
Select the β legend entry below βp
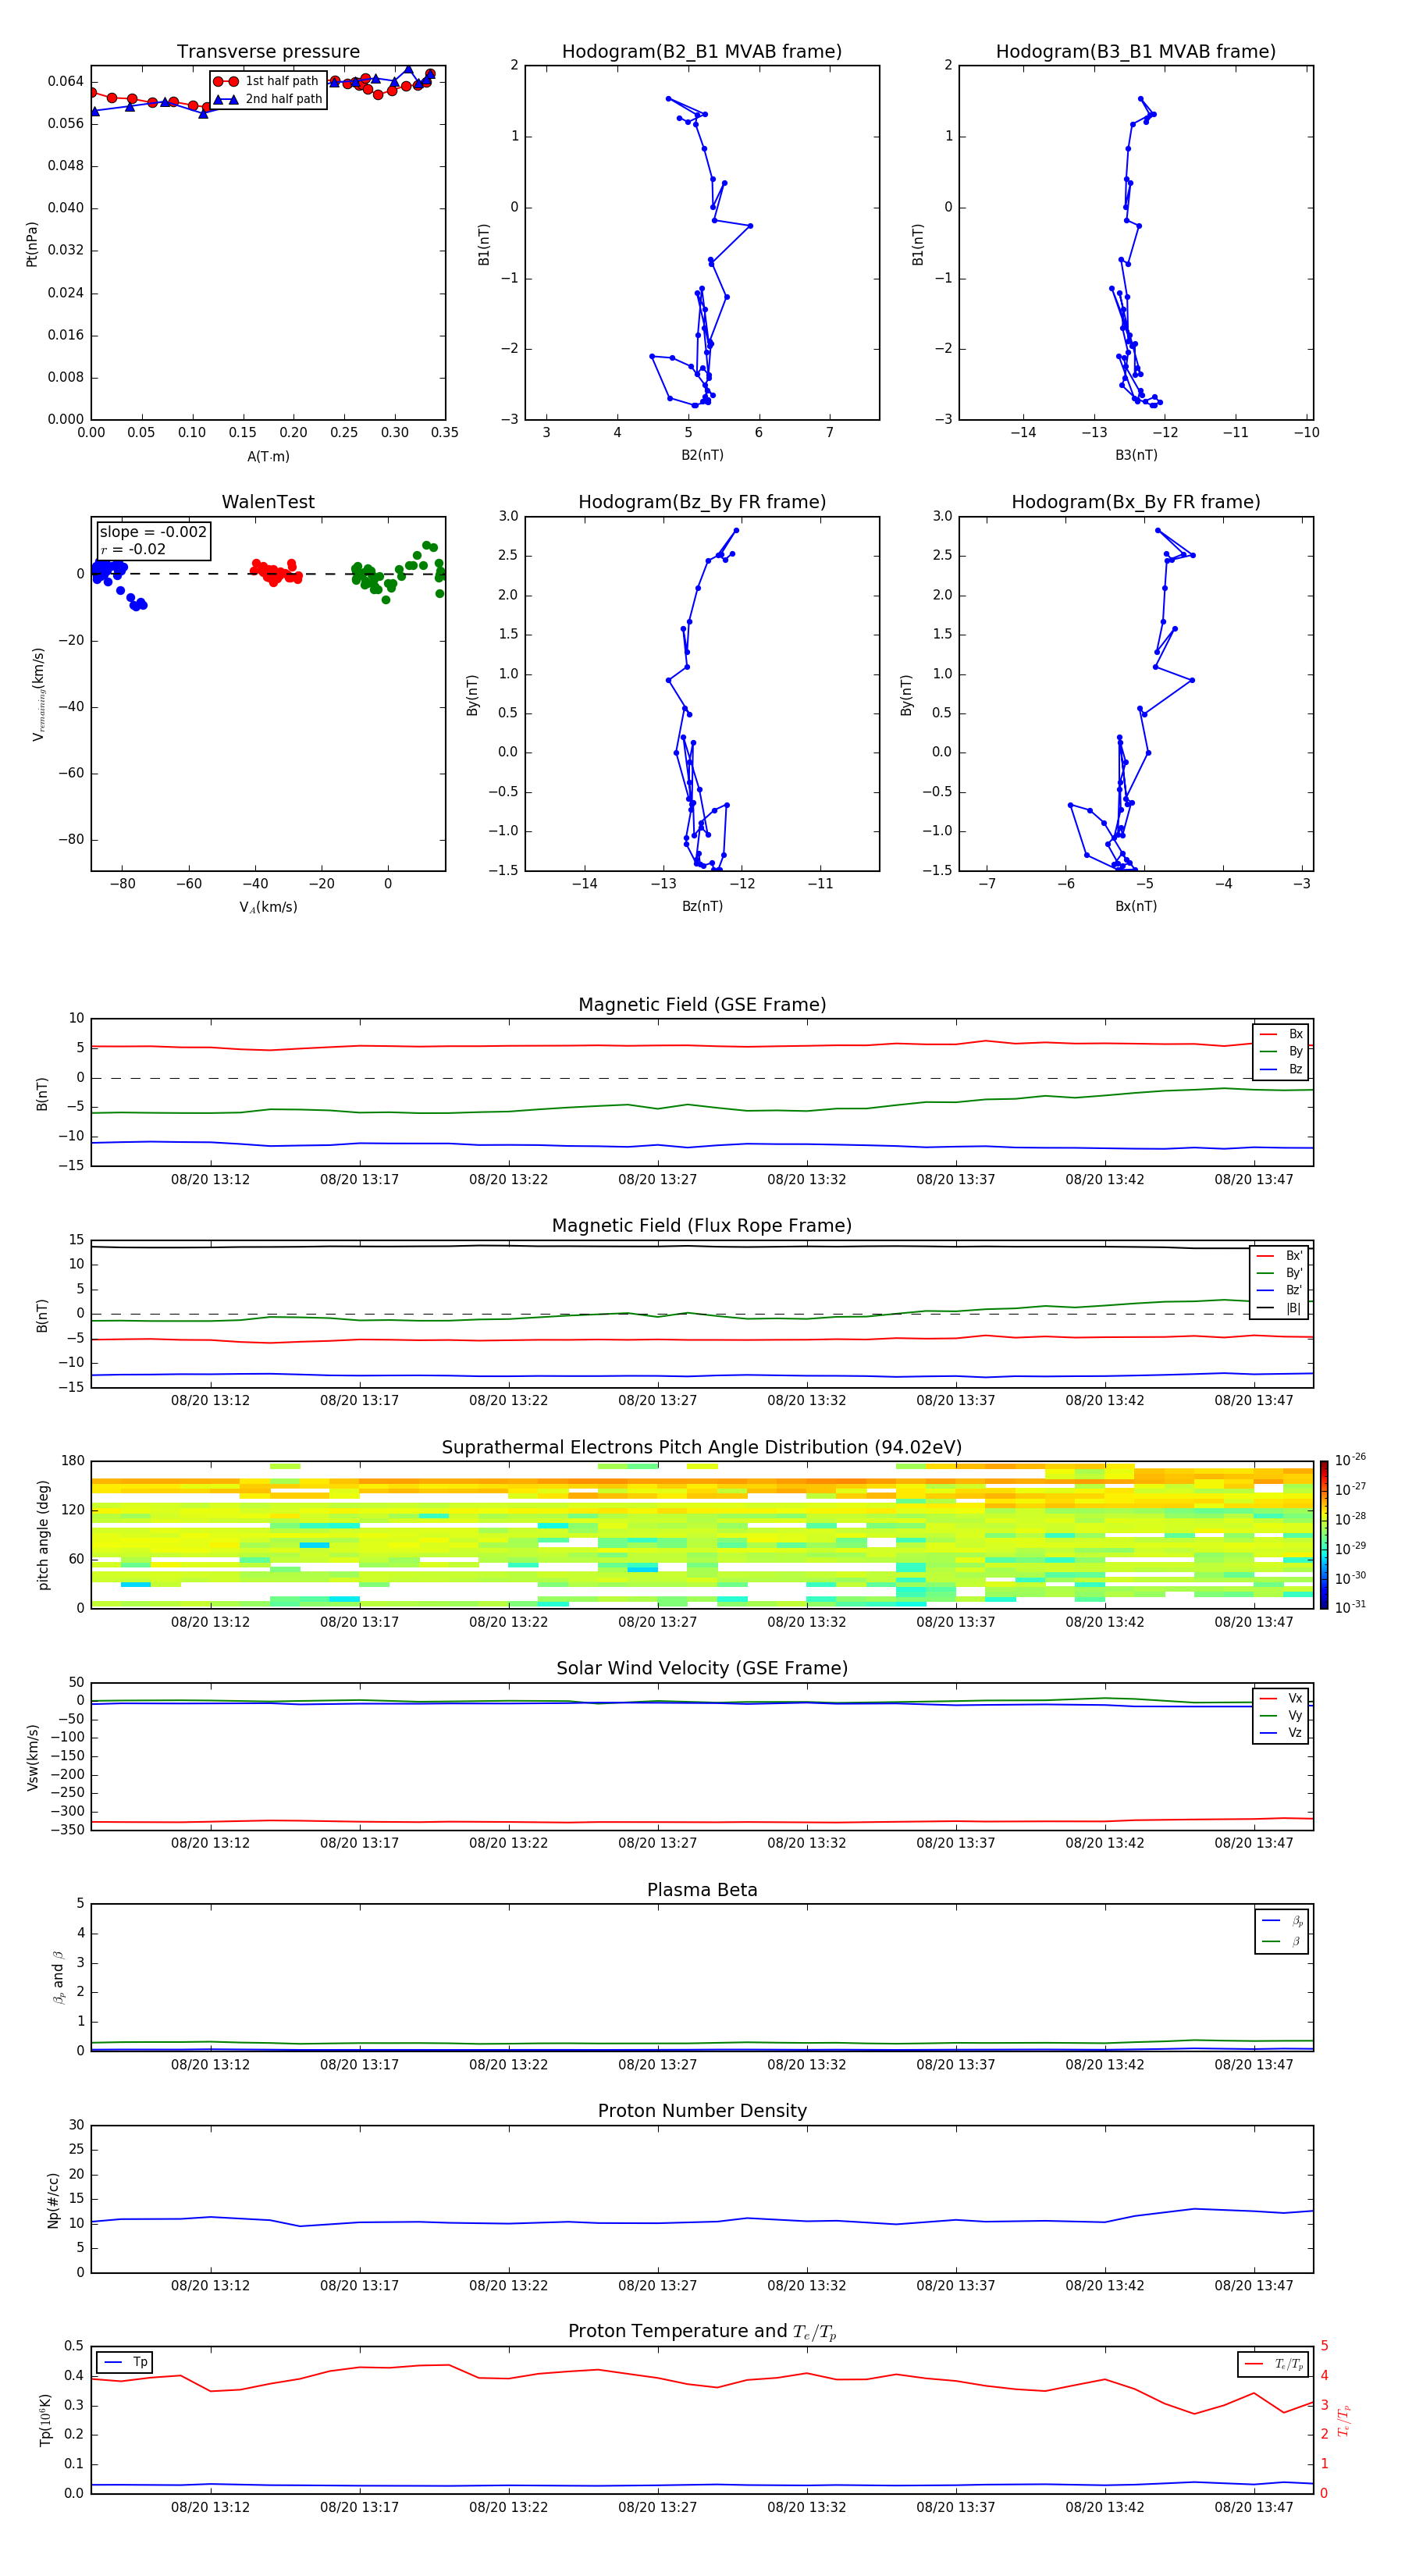click(x=1282, y=1941)
